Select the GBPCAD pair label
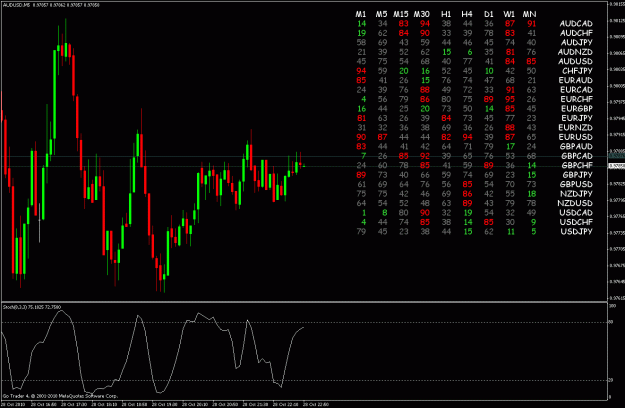 point(577,156)
